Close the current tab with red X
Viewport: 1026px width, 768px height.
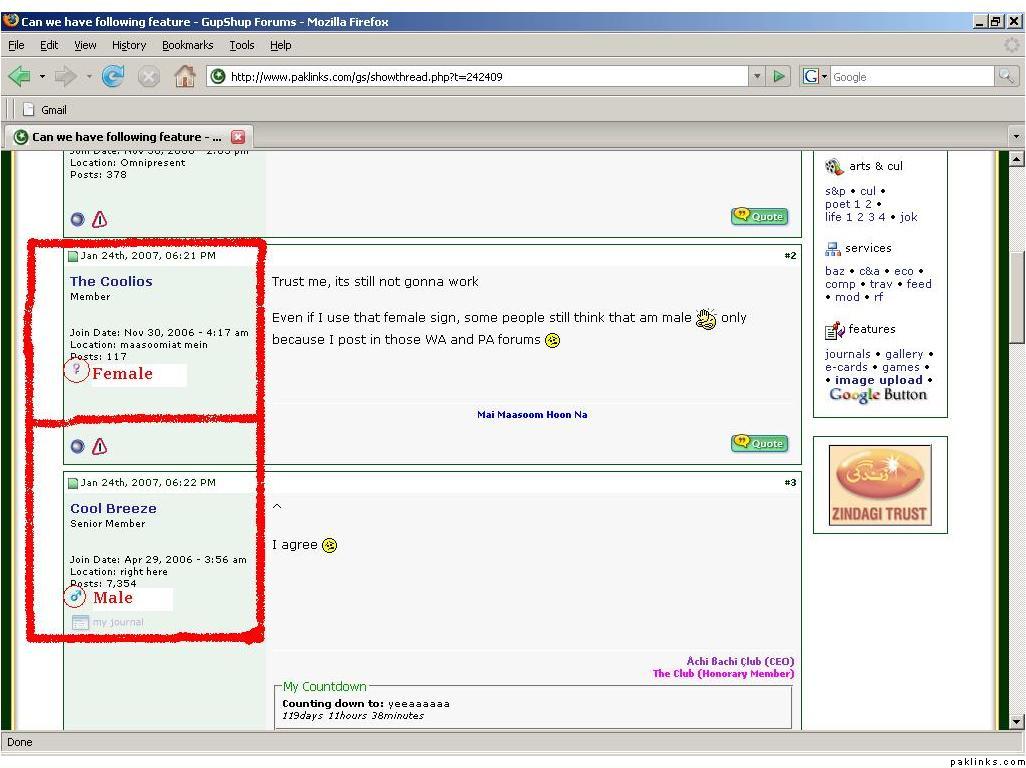(238, 137)
